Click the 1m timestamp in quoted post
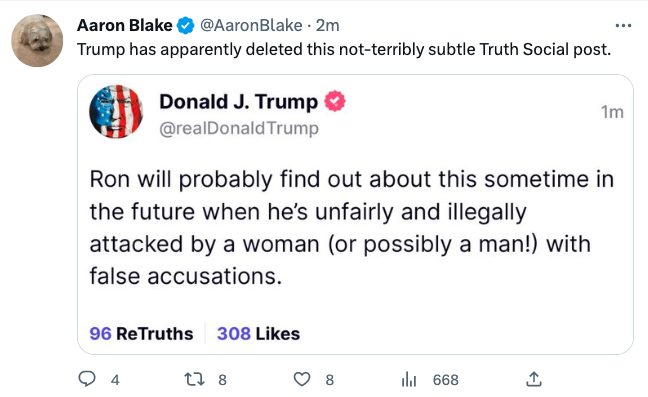 pos(612,112)
